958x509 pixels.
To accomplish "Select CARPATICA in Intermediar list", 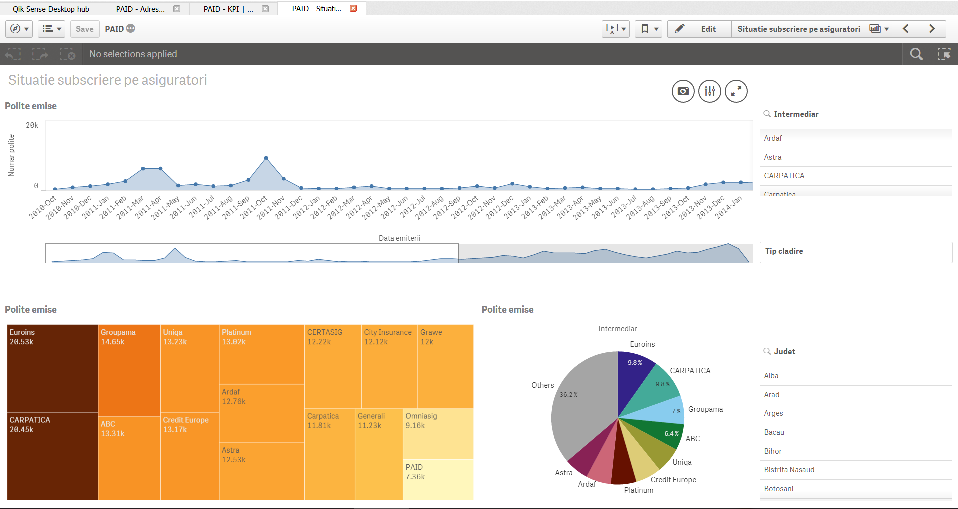I will [x=856, y=175].
